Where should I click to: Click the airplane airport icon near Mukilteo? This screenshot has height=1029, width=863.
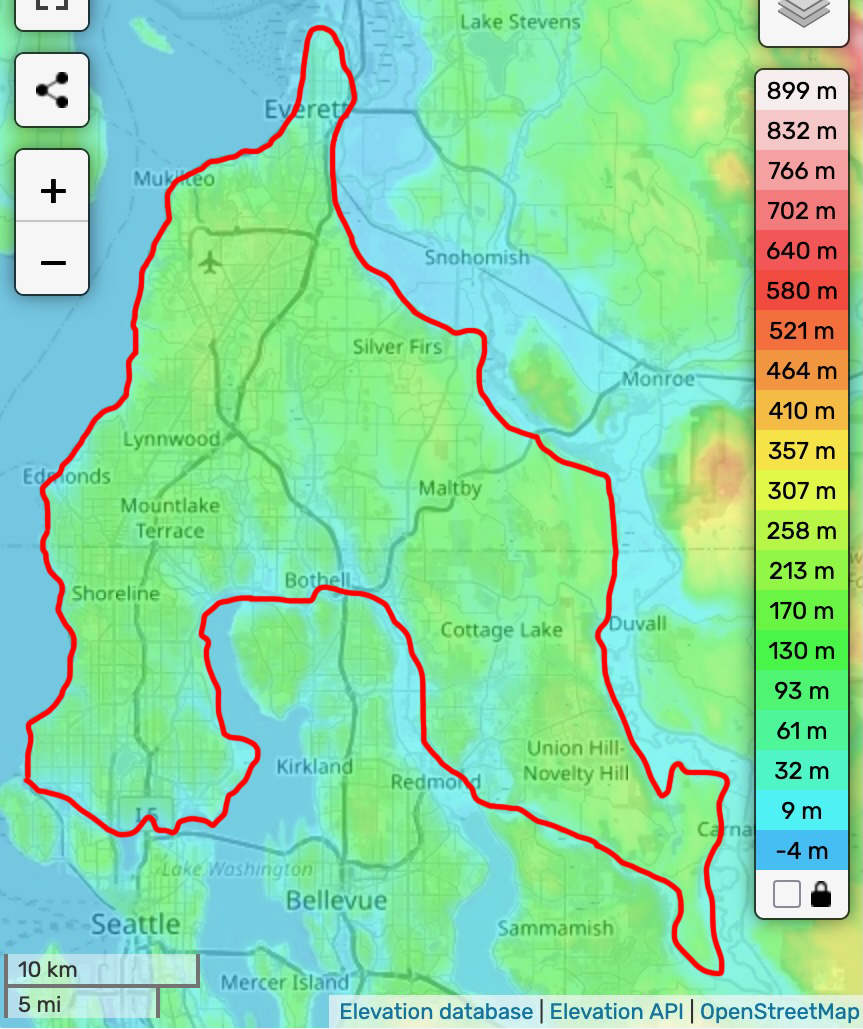click(x=210, y=263)
